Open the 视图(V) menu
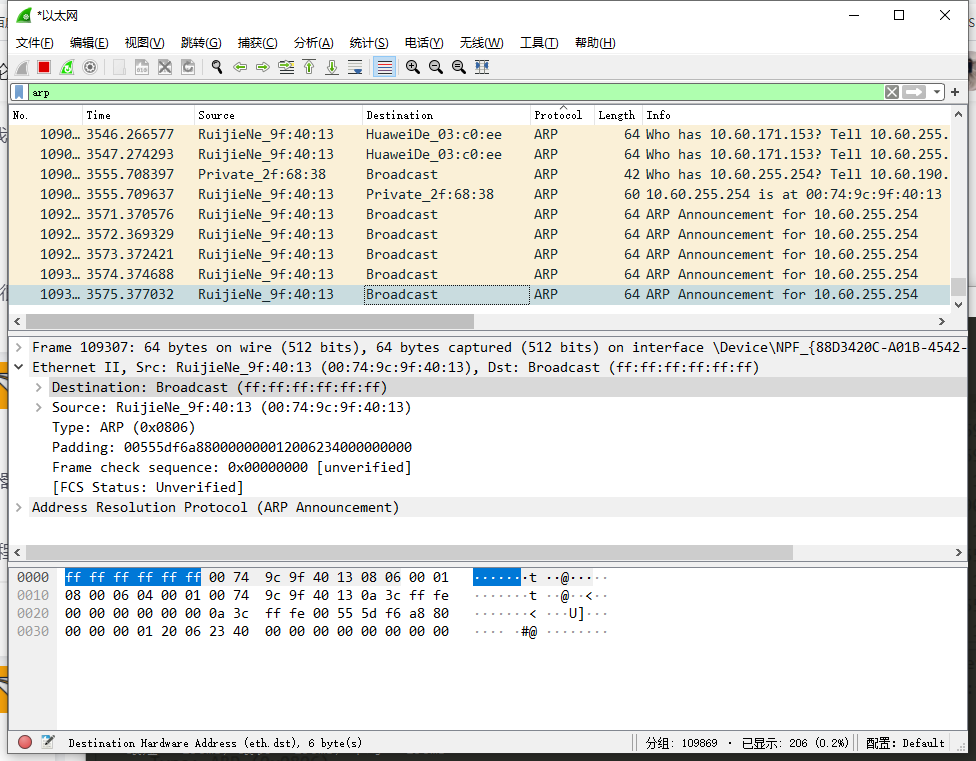Image resolution: width=976 pixels, height=761 pixels. point(144,43)
